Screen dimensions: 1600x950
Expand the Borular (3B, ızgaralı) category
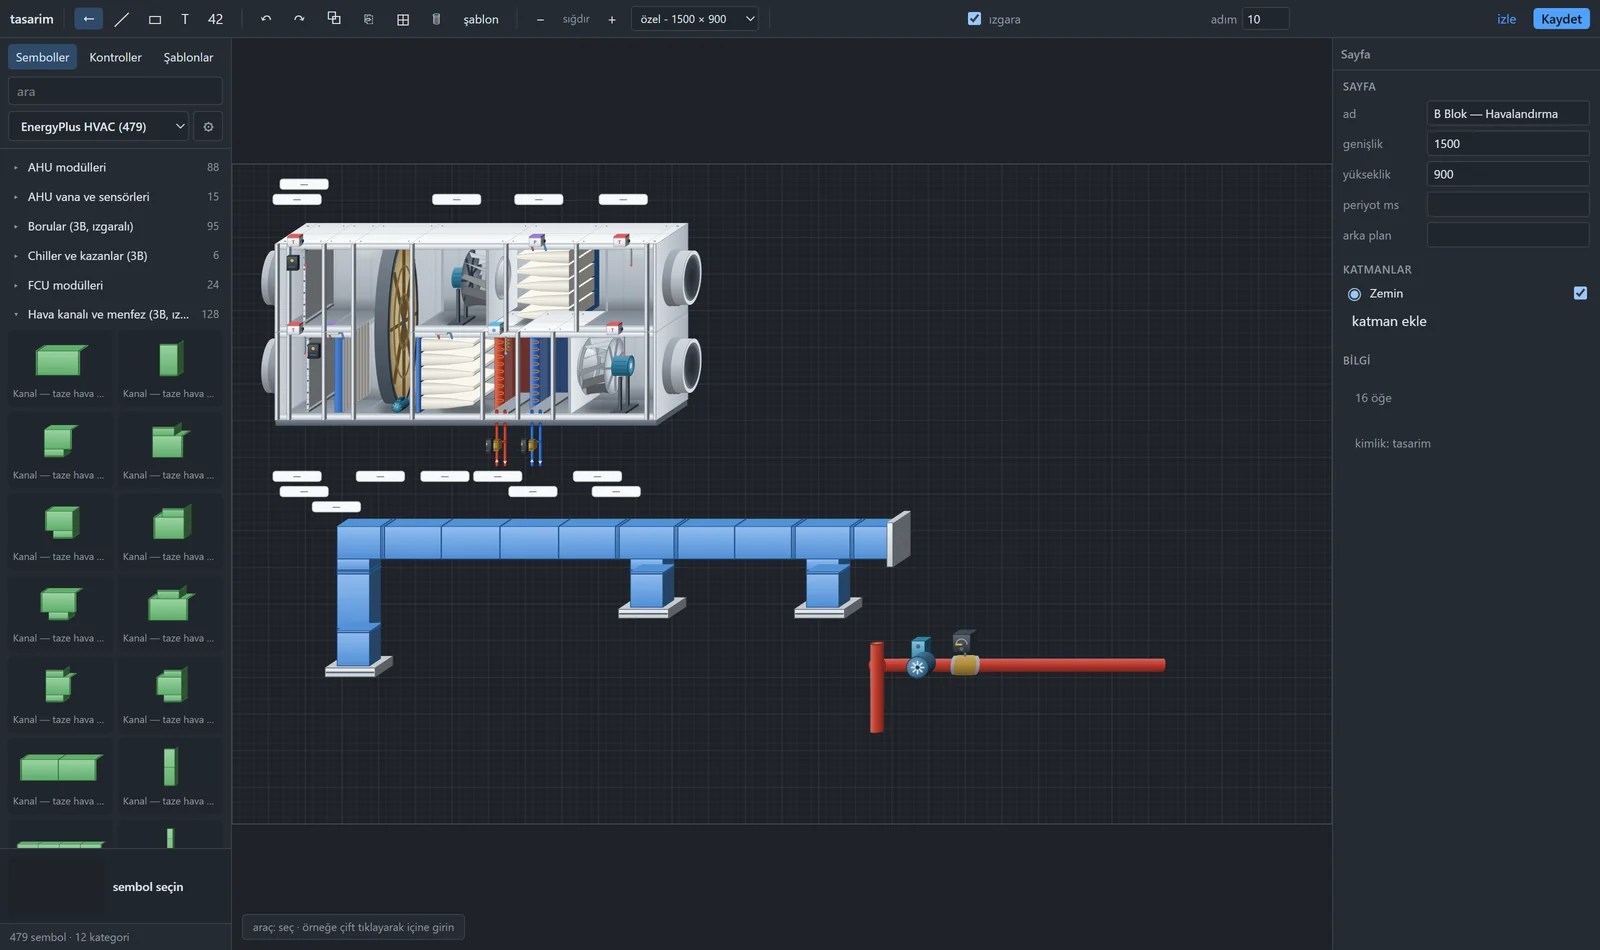pyautogui.click(x=115, y=226)
